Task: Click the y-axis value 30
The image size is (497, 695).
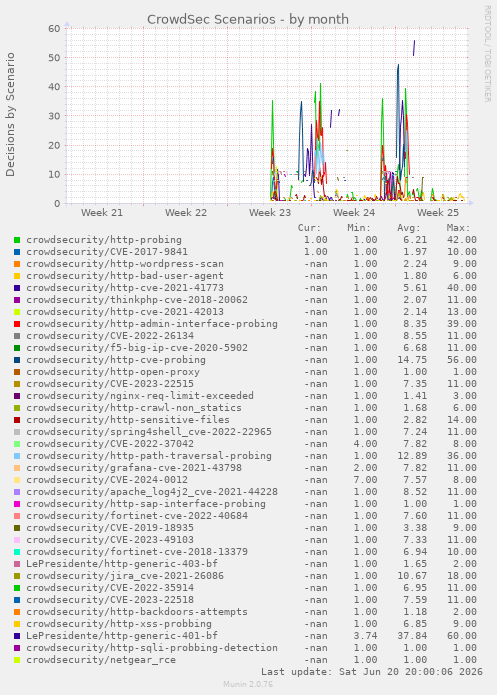Action: pos(54,116)
